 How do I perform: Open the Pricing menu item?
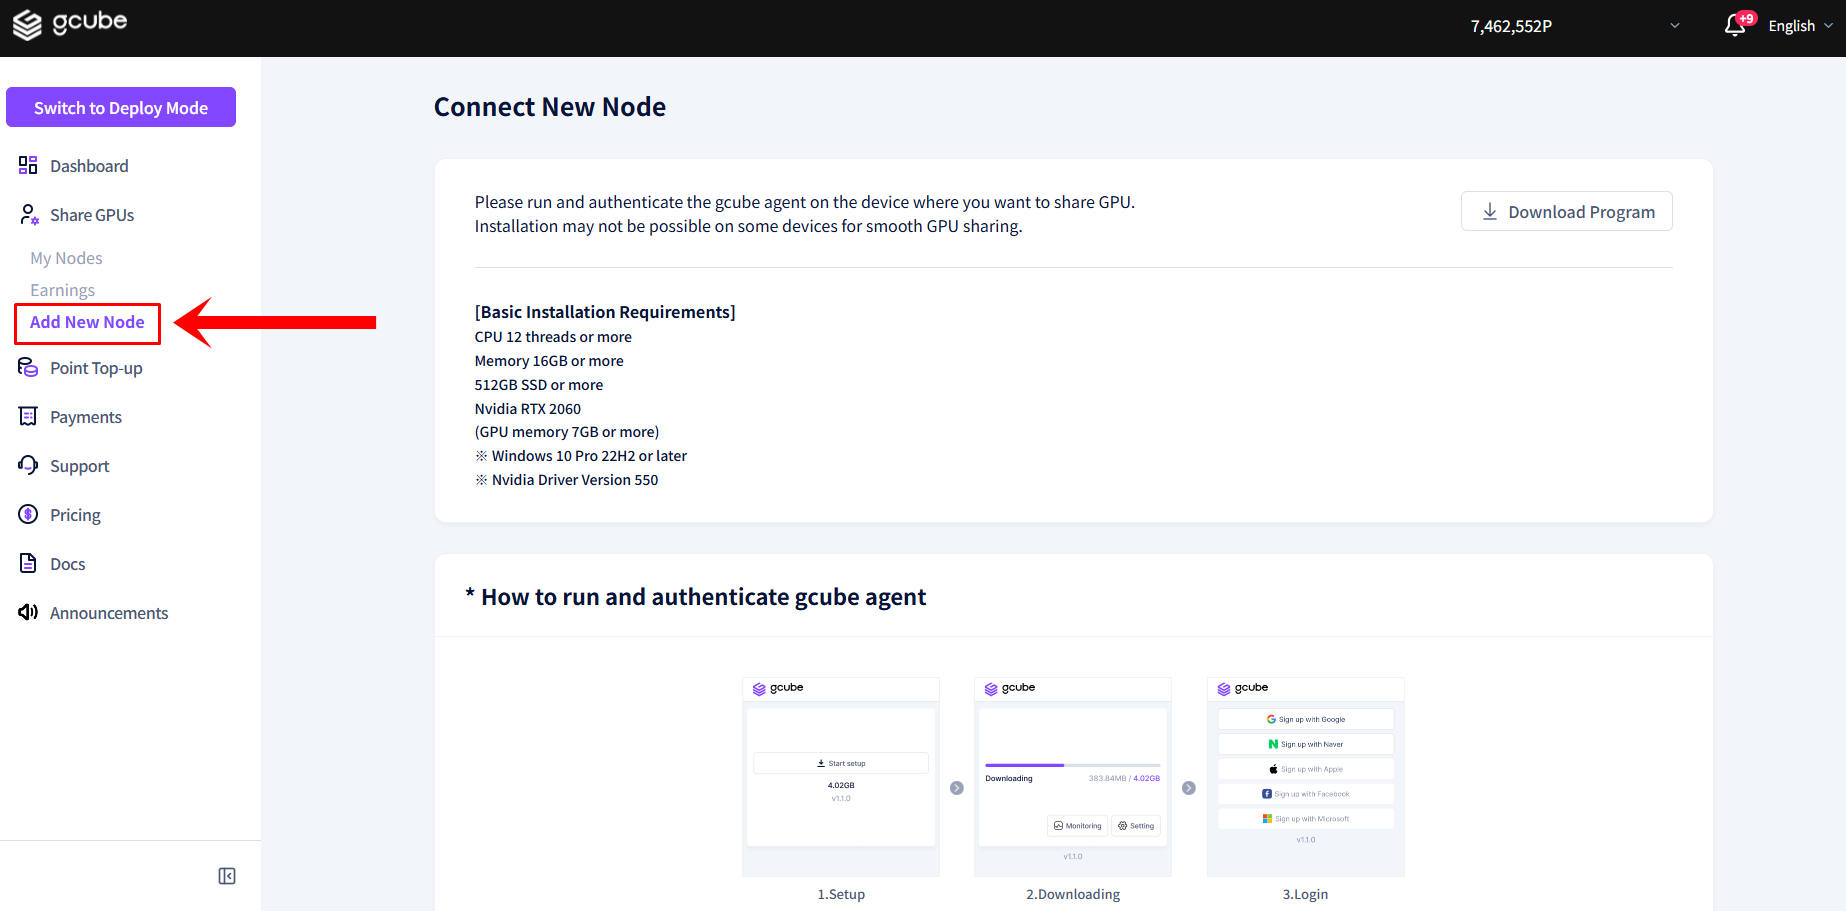click(x=75, y=515)
